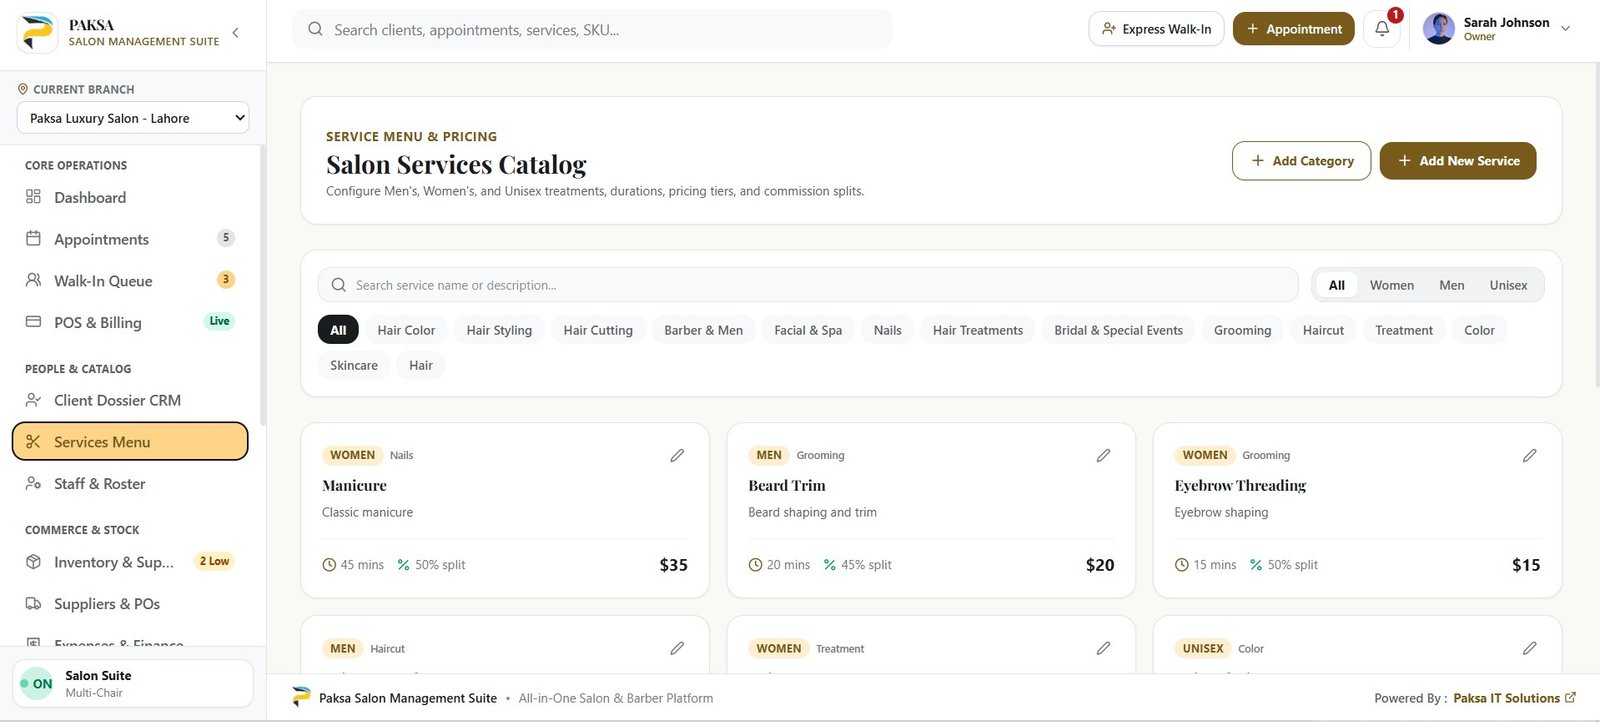Image resolution: width=1600 pixels, height=722 pixels.
Task: Go to Appointments in the sidebar
Action: click(x=130, y=239)
